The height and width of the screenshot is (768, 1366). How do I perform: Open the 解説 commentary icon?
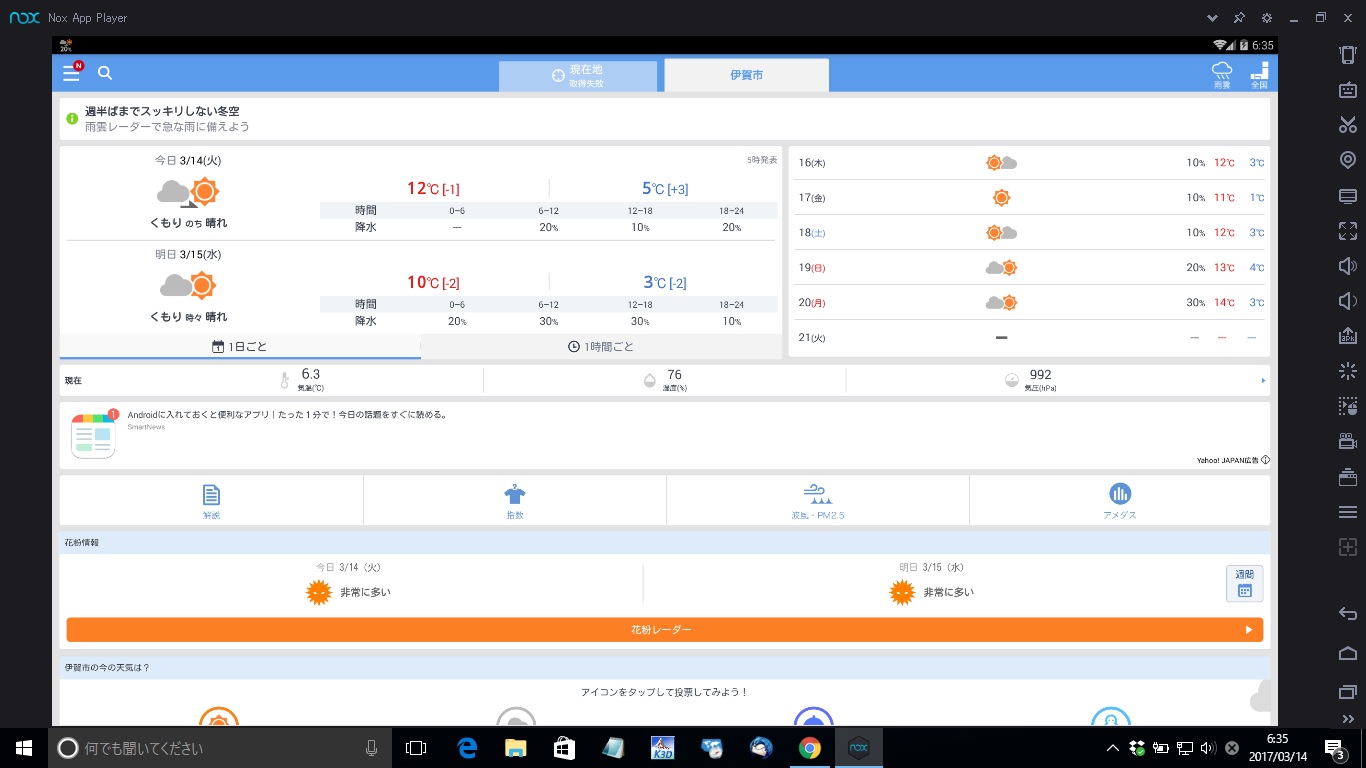[211, 500]
